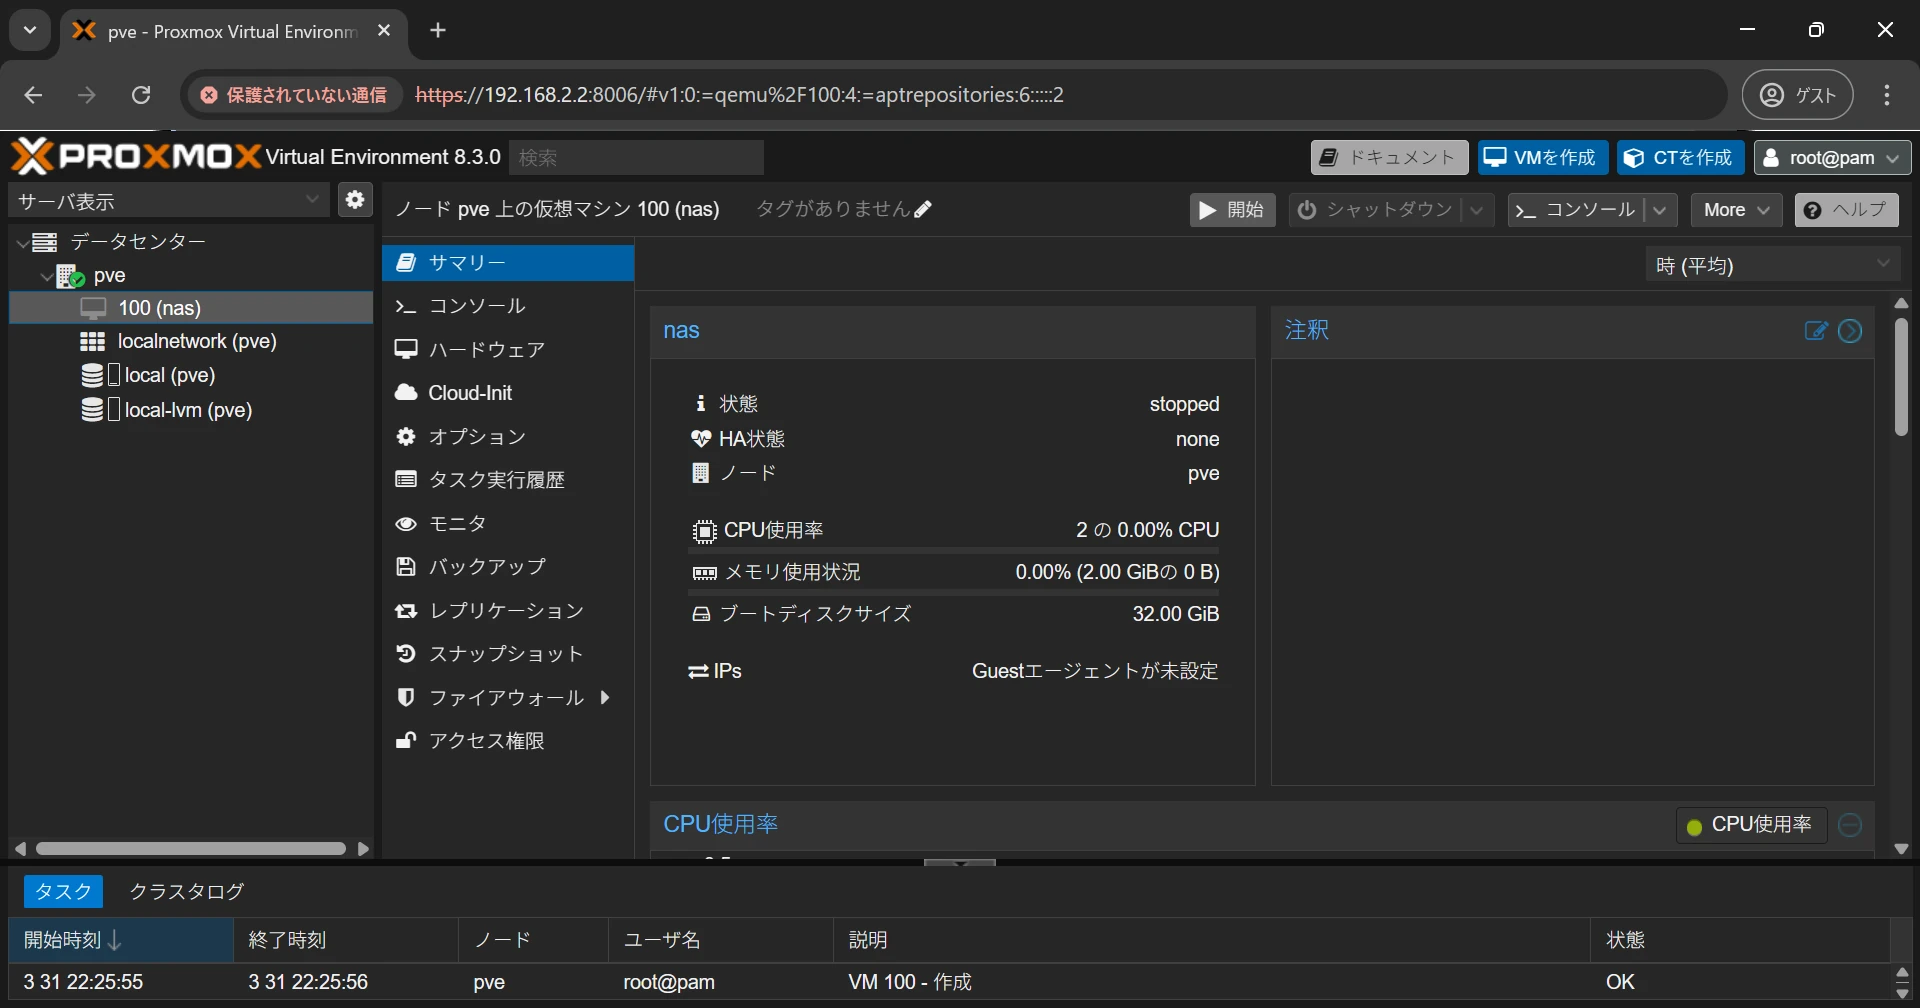The height and width of the screenshot is (1008, 1920).
Task: Collapse the pve node in the tree
Action: click(x=46, y=276)
